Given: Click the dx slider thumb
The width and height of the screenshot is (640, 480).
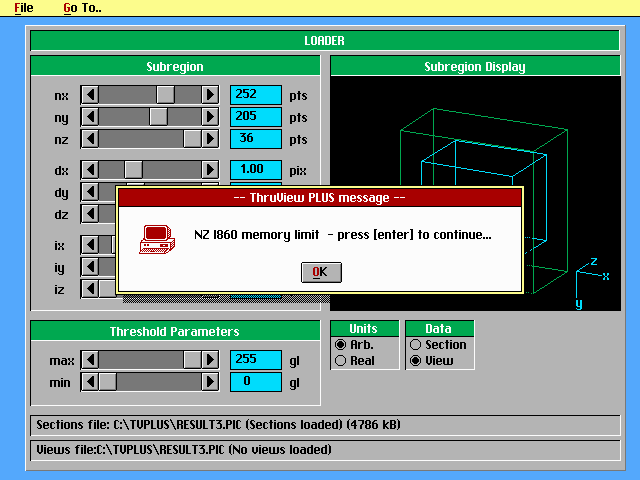Looking at the screenshot, I should click(133, 170).
